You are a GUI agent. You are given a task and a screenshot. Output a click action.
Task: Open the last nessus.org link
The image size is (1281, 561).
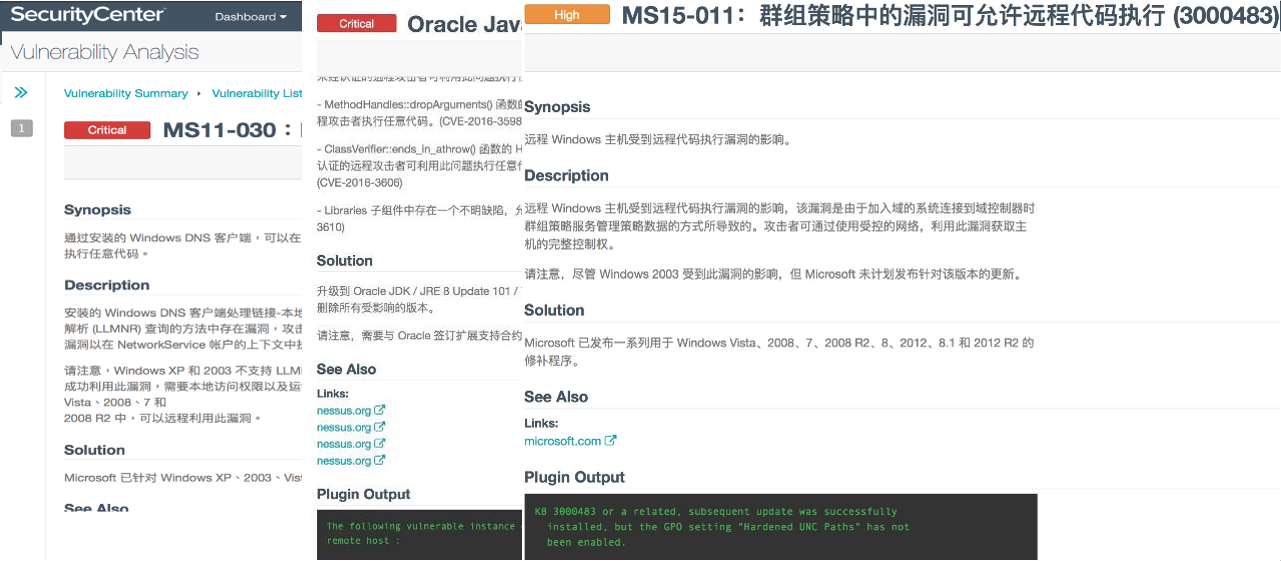344,461
